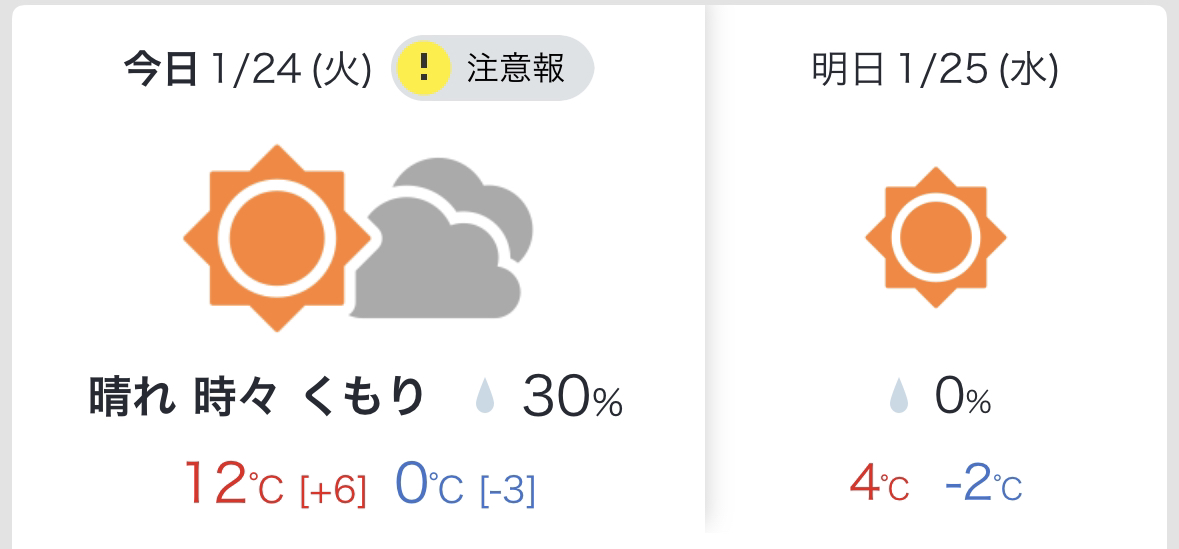Click today's high temperature 12℃
The image size is (1179, 549).
click(233, 483)
